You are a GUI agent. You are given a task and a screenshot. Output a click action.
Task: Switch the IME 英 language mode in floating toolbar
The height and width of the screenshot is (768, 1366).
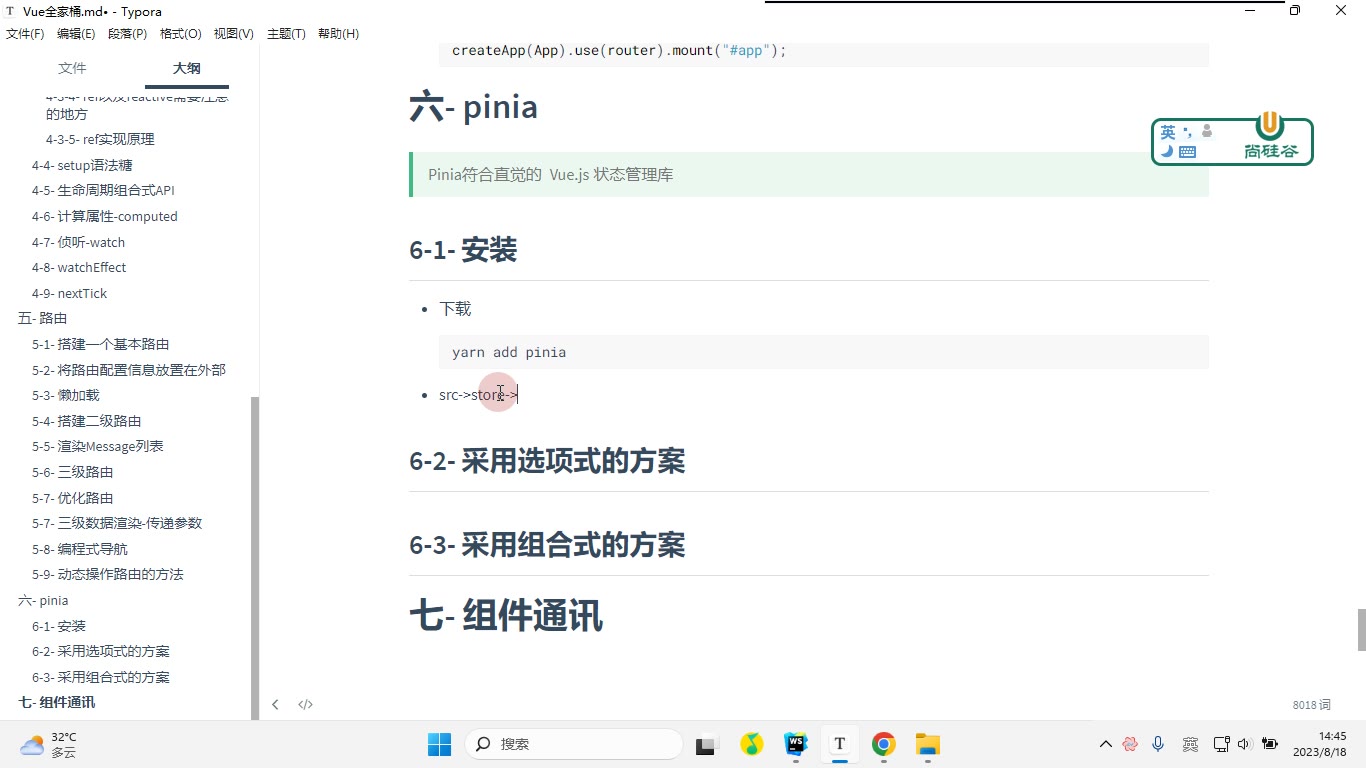tap(1168, 132)
